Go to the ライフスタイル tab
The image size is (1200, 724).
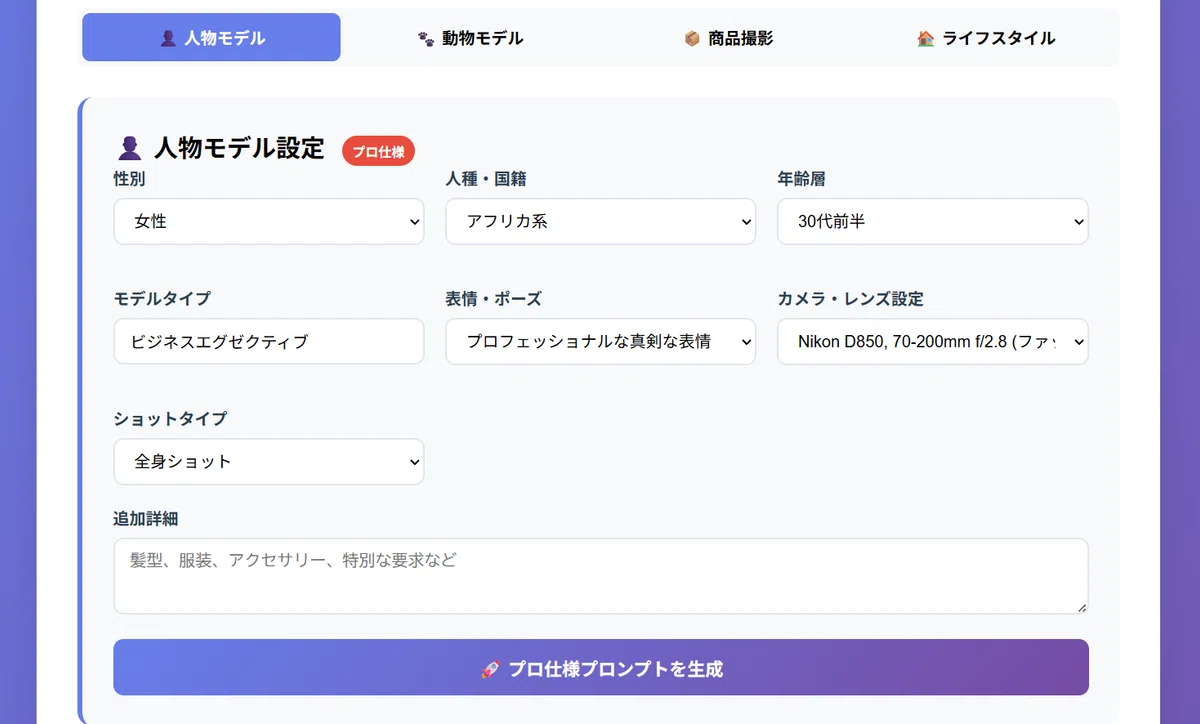pos(987,38)
